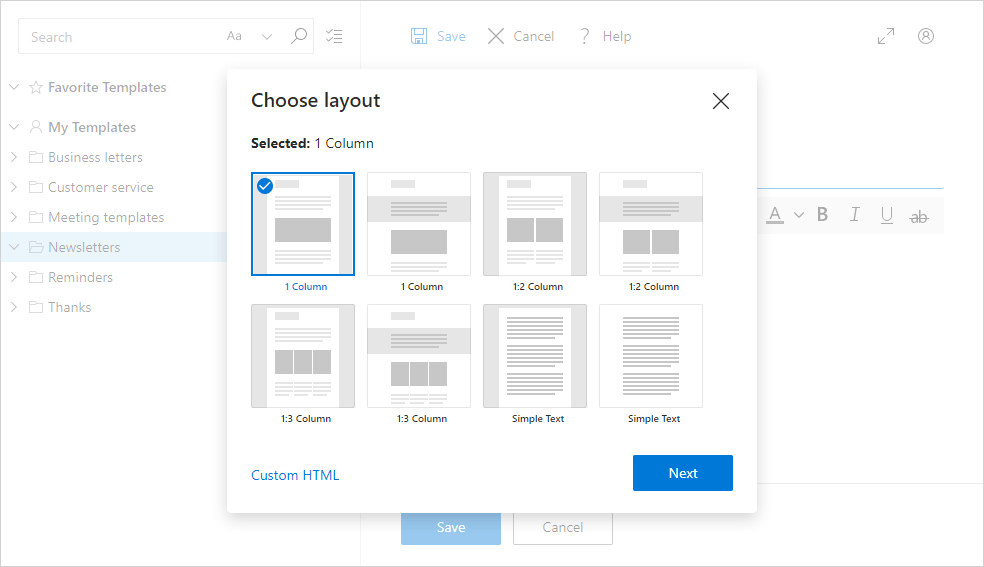Select second Simple Text layout without margins
The height and width of the screenshot is (567, 984).
coord(651,356)
